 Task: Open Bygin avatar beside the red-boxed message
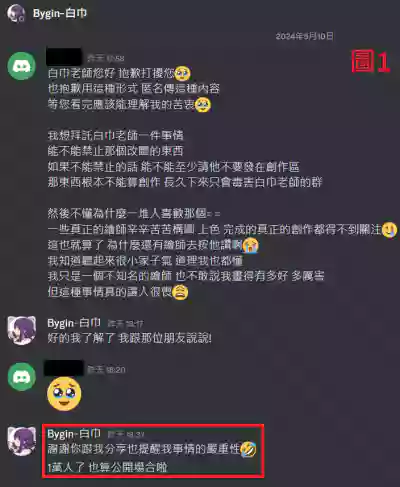coord(22,441)
